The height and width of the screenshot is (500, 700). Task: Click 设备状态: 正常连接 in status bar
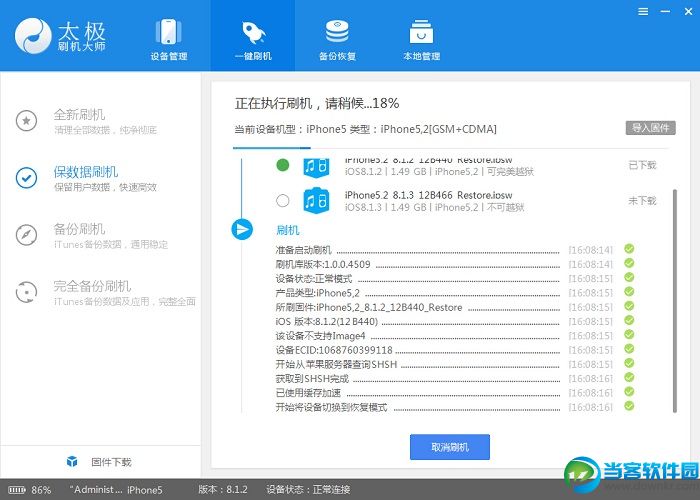[x=308, y=490]
